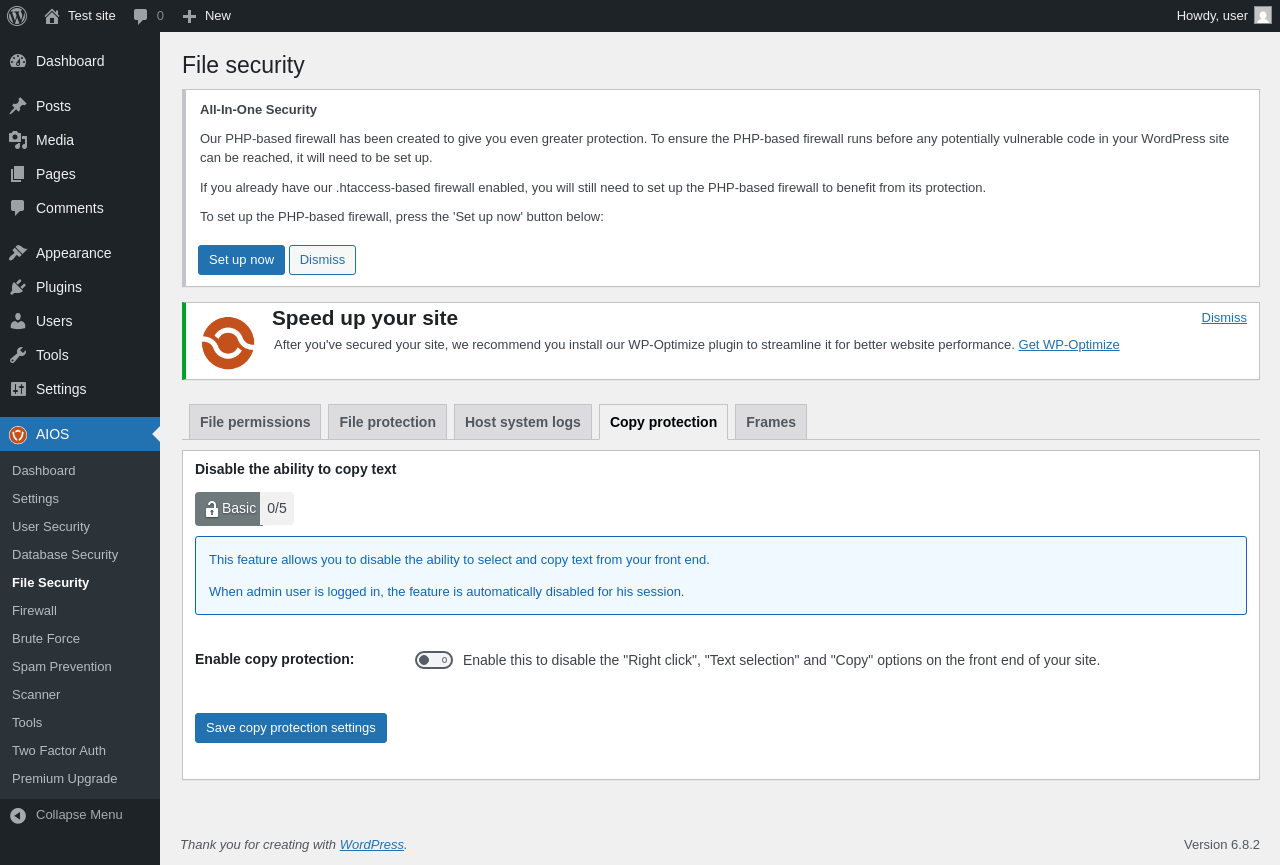Click the New plus icon
The image size is (1280, 865).
pos(189,16)
